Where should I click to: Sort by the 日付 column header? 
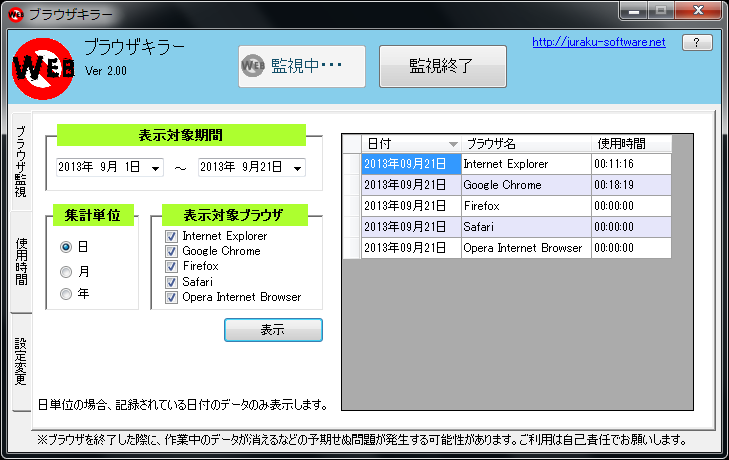coord(411,144)
